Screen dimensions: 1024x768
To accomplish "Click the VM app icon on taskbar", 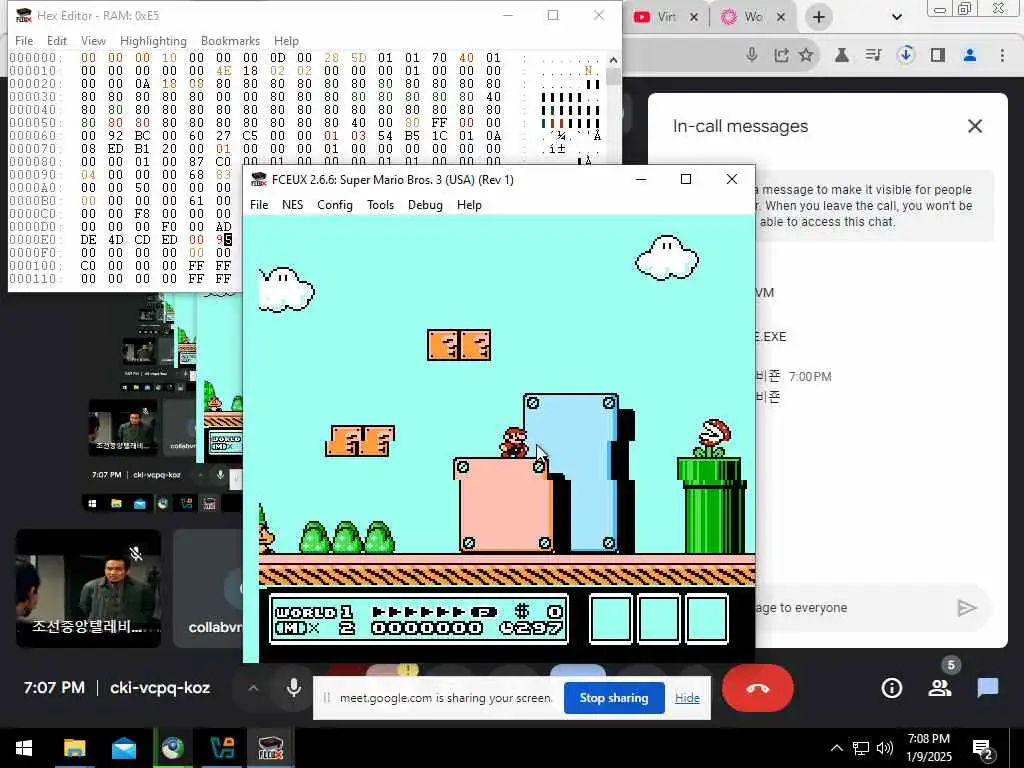I will tap(221, 748).
